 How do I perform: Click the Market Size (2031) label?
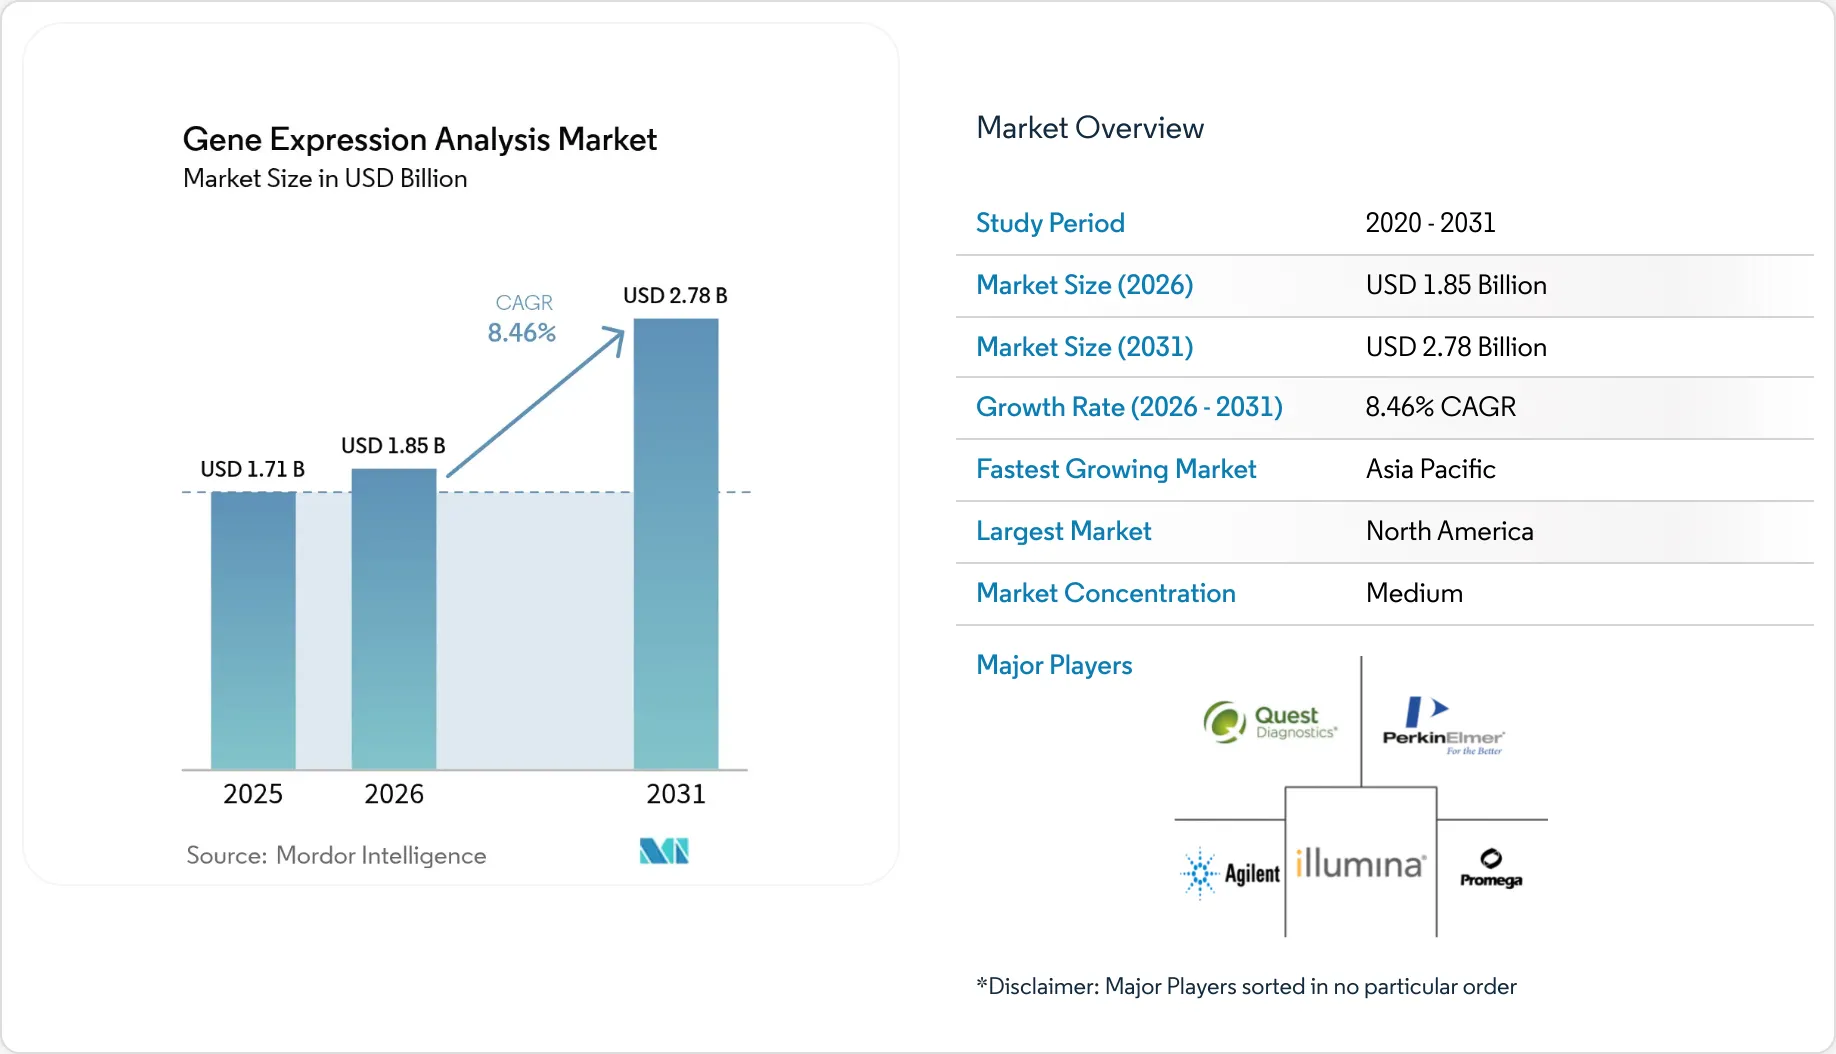[1085, 347]
